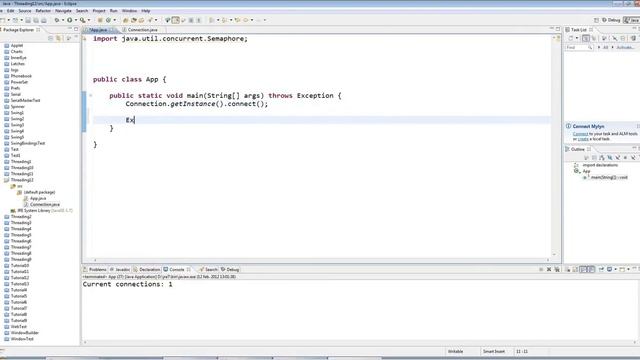The height and width of the screenshot is (360, 640).
Task: Collapse All in Package Explorer toolbar
Action: click(x=51, y=38)
